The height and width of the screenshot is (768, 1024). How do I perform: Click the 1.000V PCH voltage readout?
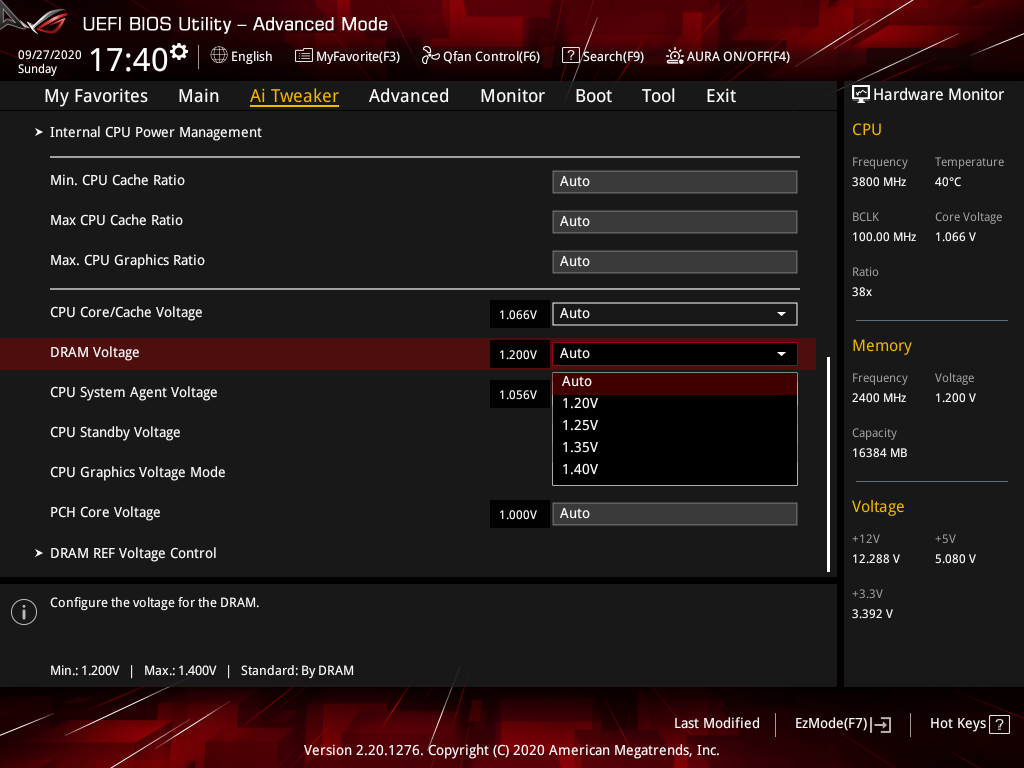click(519, 515)
